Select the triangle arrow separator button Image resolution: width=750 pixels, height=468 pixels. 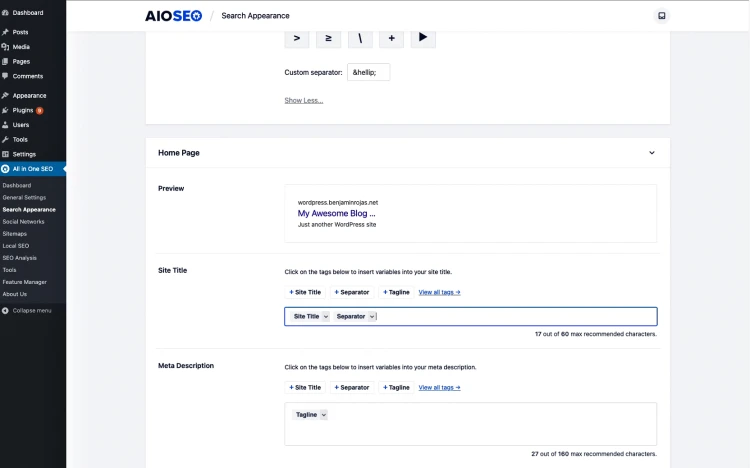click(x=423, y=37)
